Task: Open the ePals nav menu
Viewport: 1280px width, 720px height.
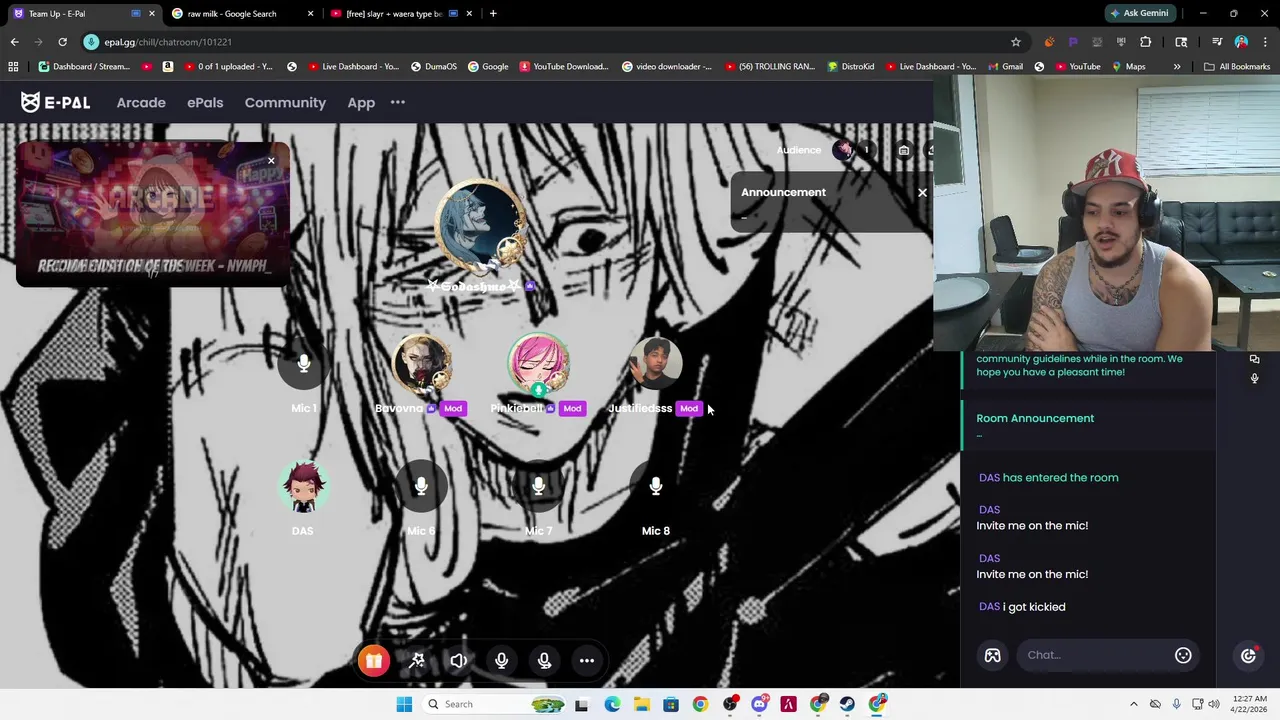Action: point(205,102)
